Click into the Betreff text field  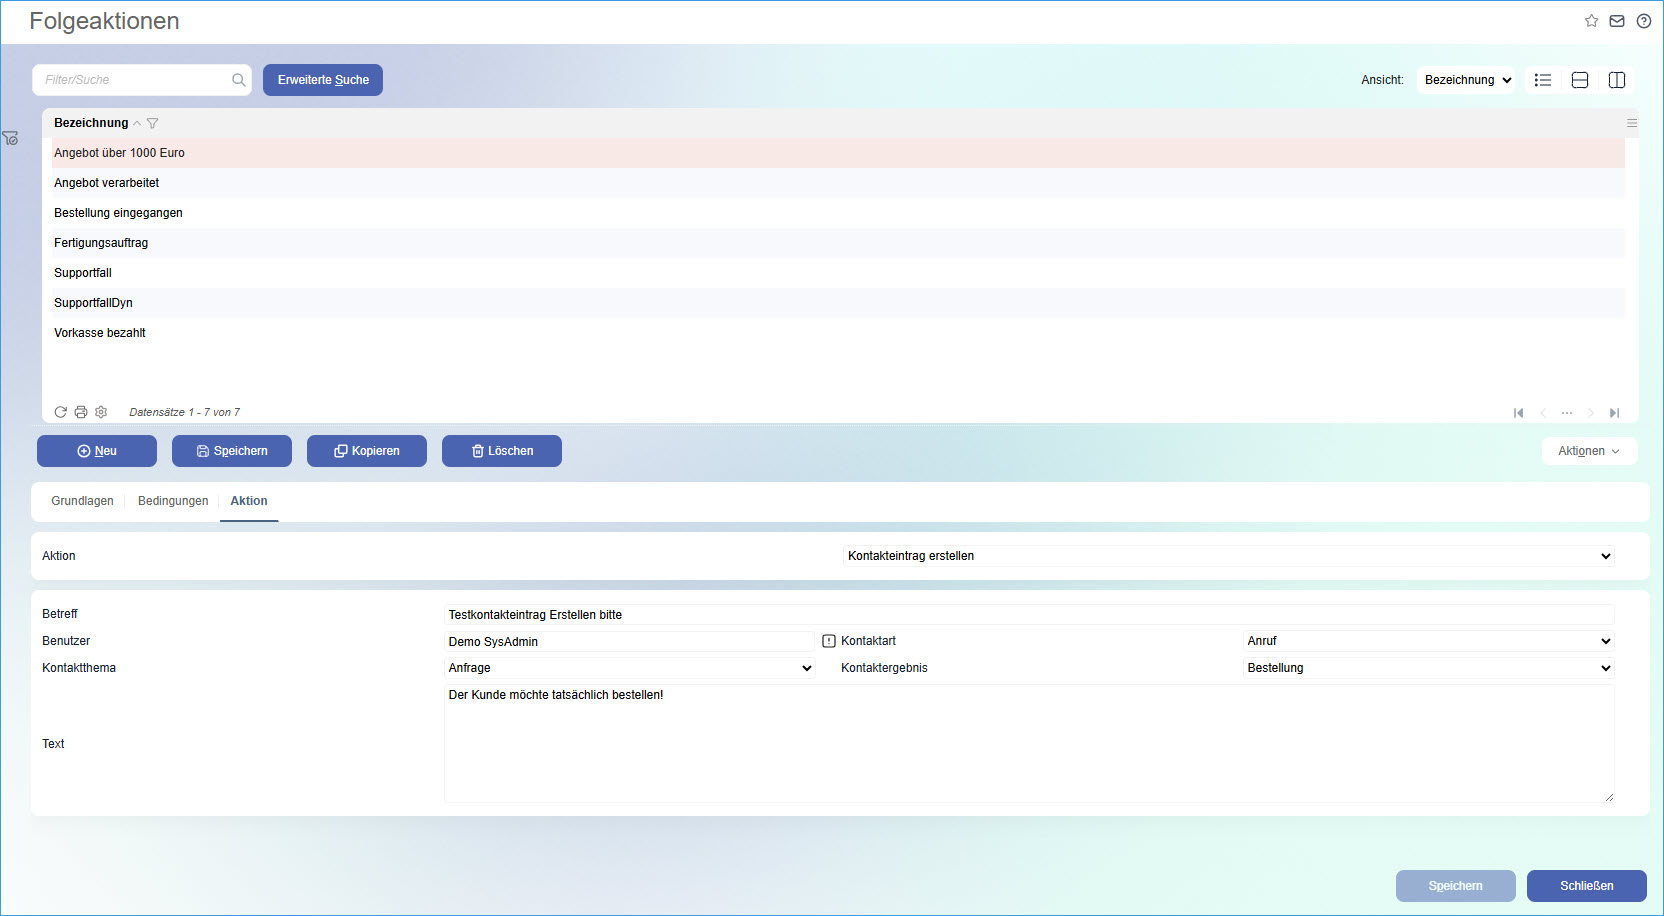(1029, 615)
